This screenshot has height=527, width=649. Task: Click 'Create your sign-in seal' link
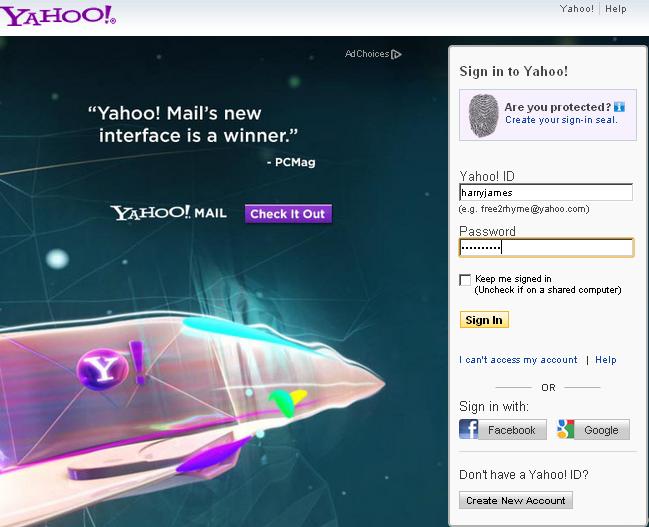[561, 120]
